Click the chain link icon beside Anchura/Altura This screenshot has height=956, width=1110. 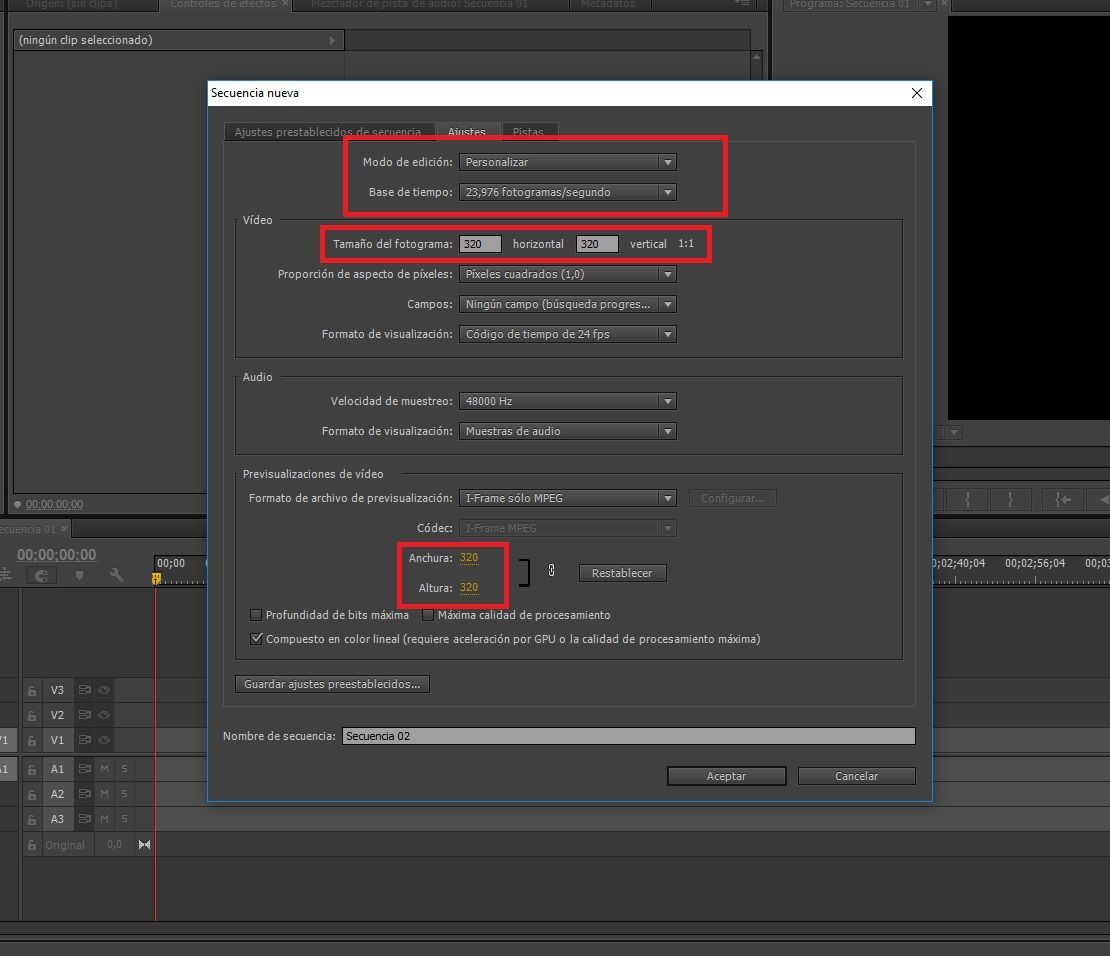tap(551, 570)
